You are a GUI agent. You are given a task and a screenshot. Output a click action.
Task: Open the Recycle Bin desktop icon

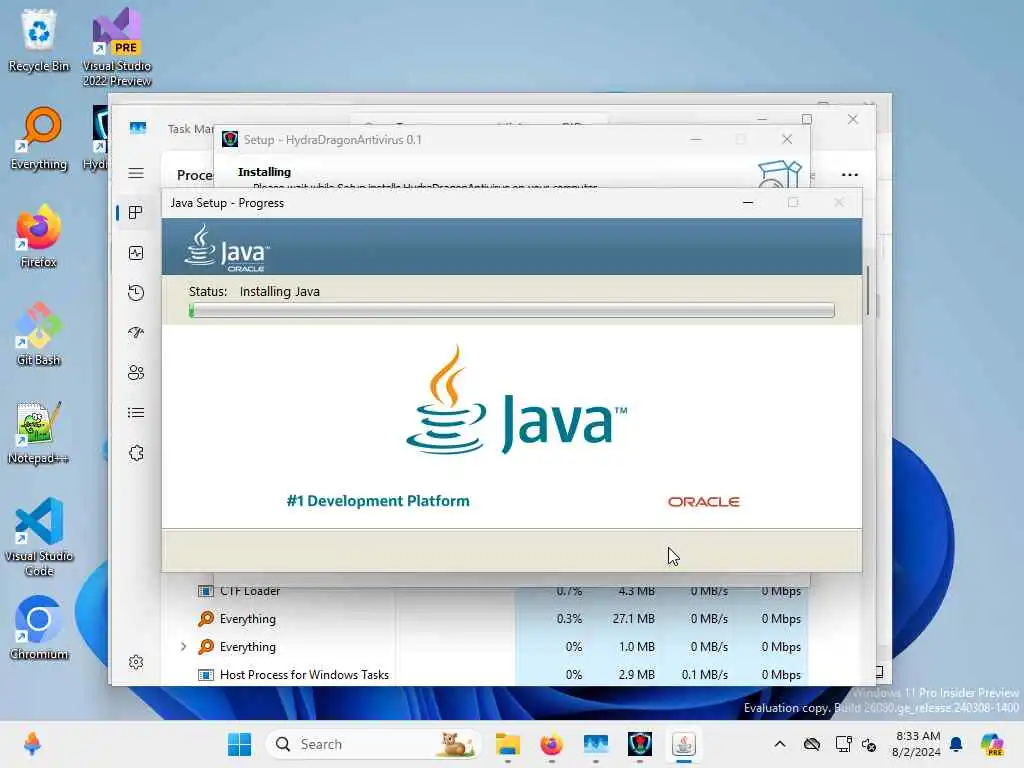(x=39, y=40)
